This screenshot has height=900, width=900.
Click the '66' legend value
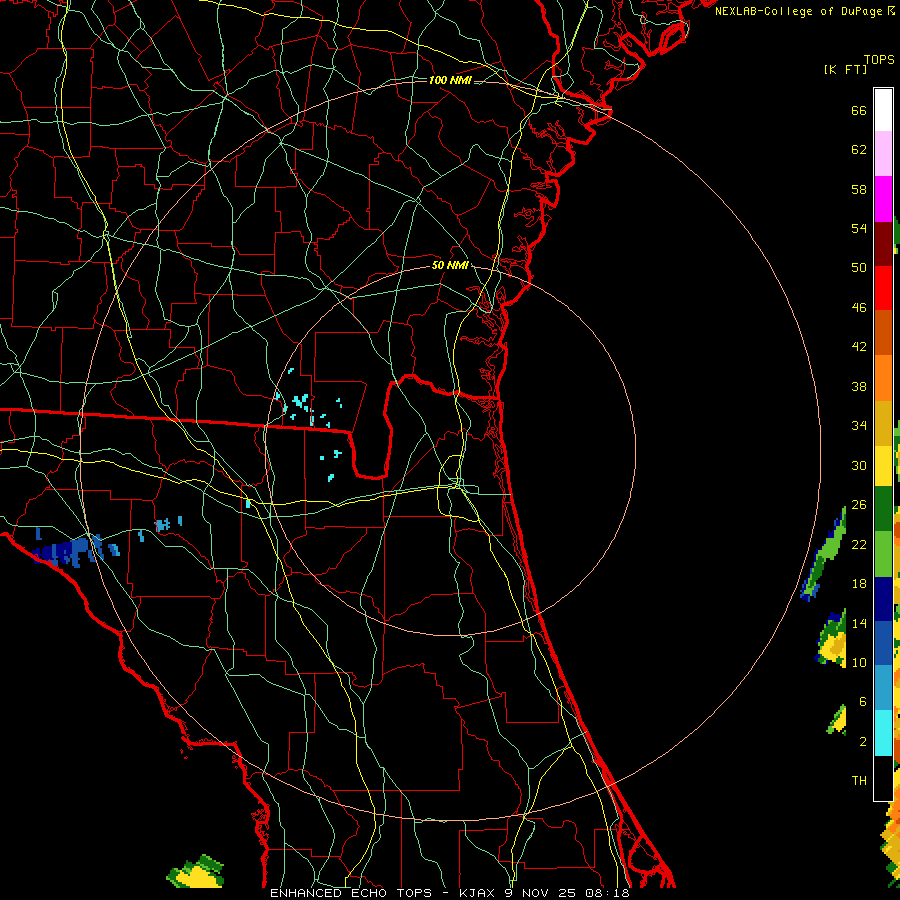tap(859, 110)
